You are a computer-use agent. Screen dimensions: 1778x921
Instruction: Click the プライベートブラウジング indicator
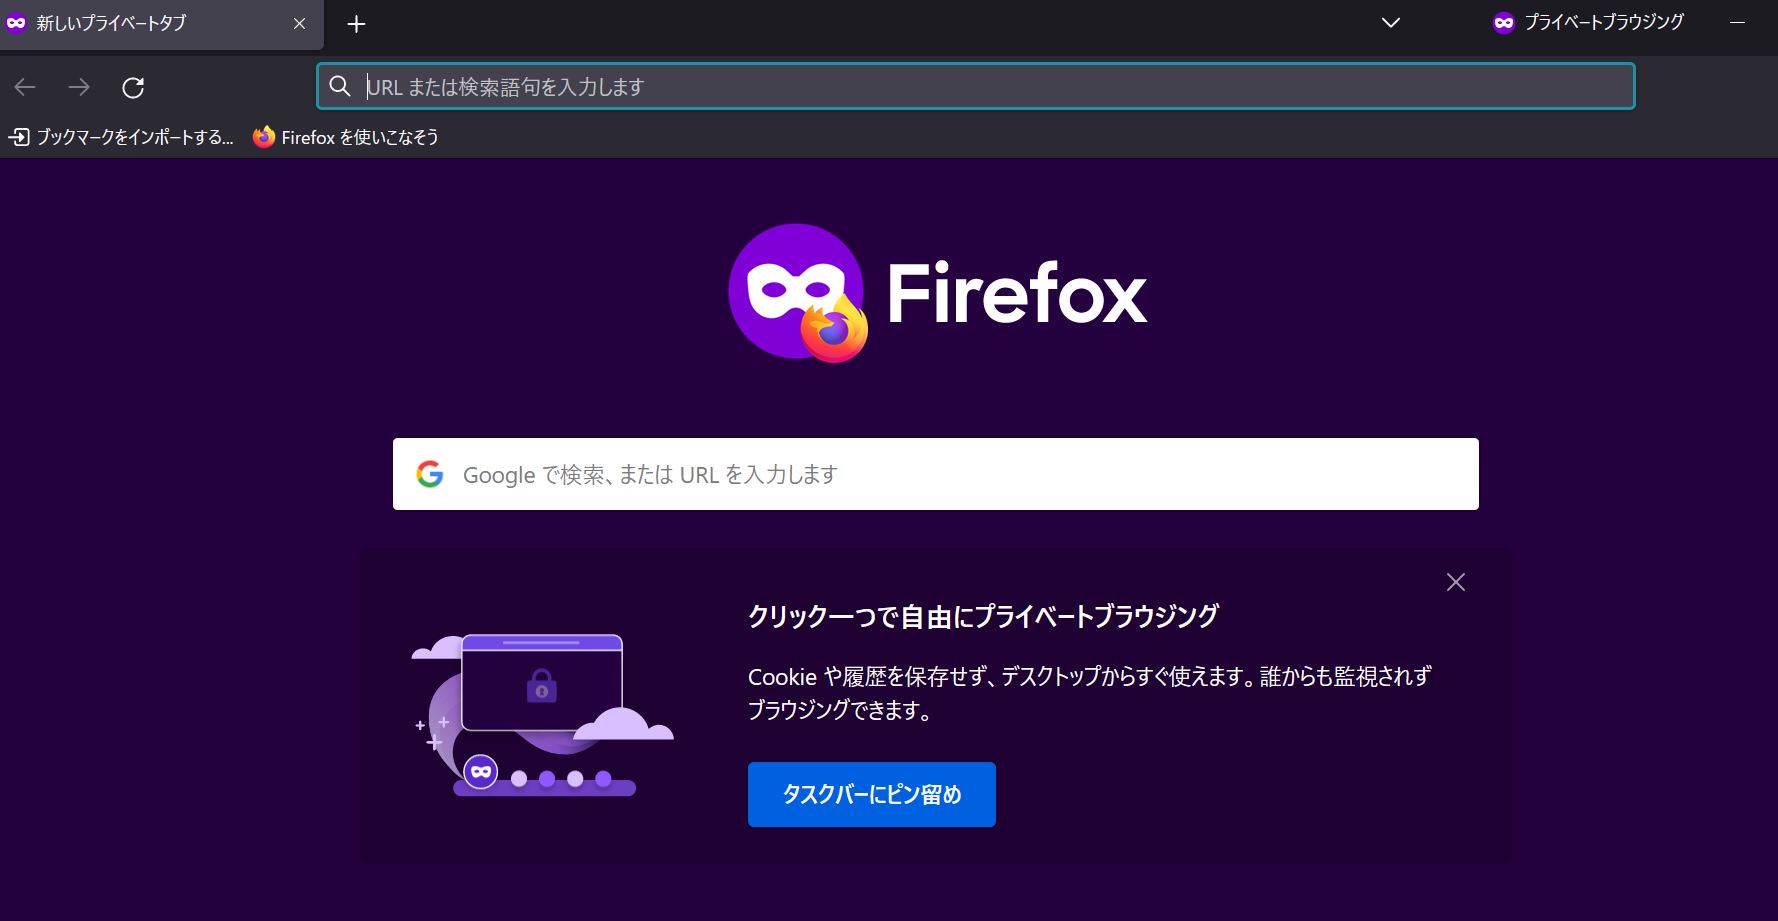tap(1588, 22)
